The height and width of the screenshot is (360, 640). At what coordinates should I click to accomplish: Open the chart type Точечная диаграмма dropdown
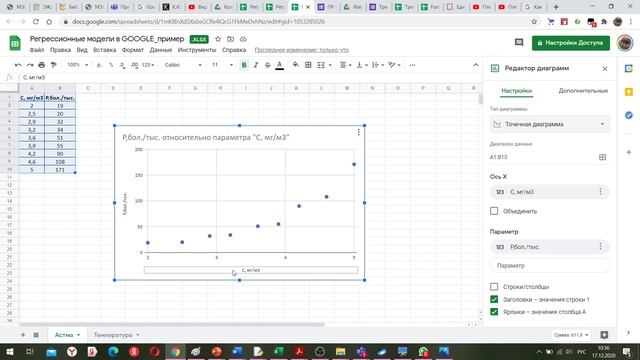pyautogui.click(x=549, y=124)
